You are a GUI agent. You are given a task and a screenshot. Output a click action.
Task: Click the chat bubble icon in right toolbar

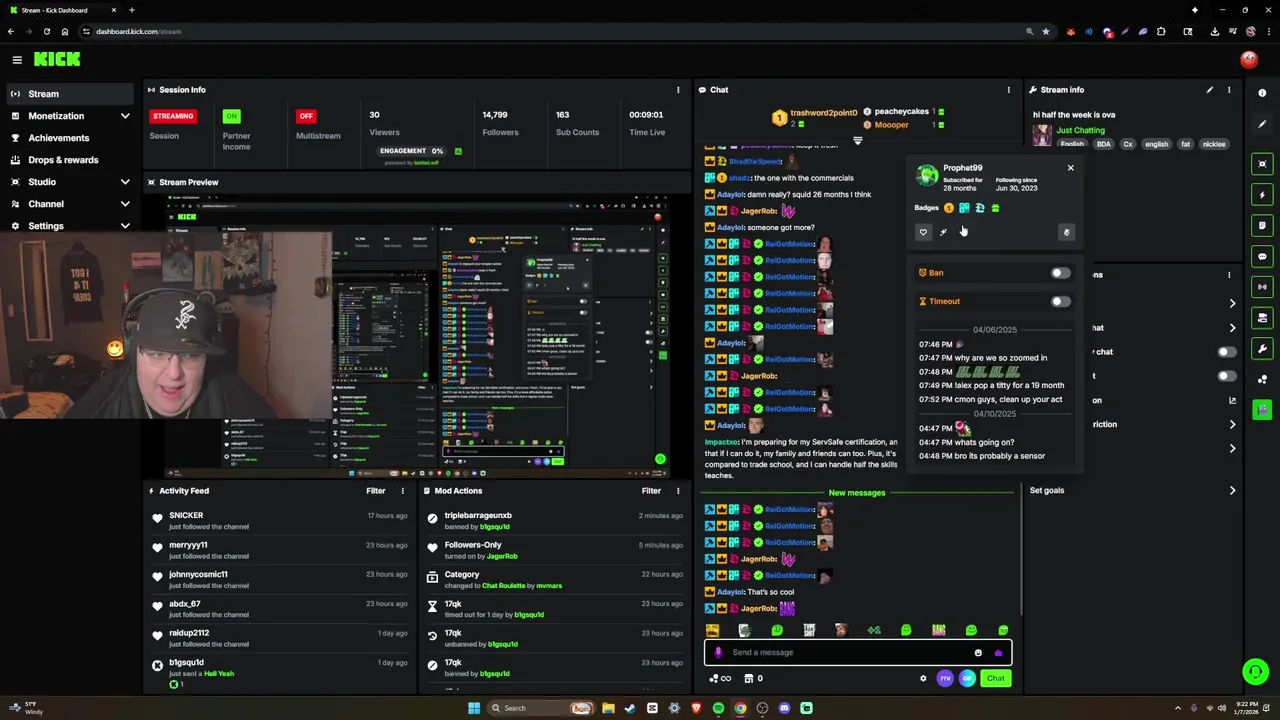click(x=1263, y=257)
